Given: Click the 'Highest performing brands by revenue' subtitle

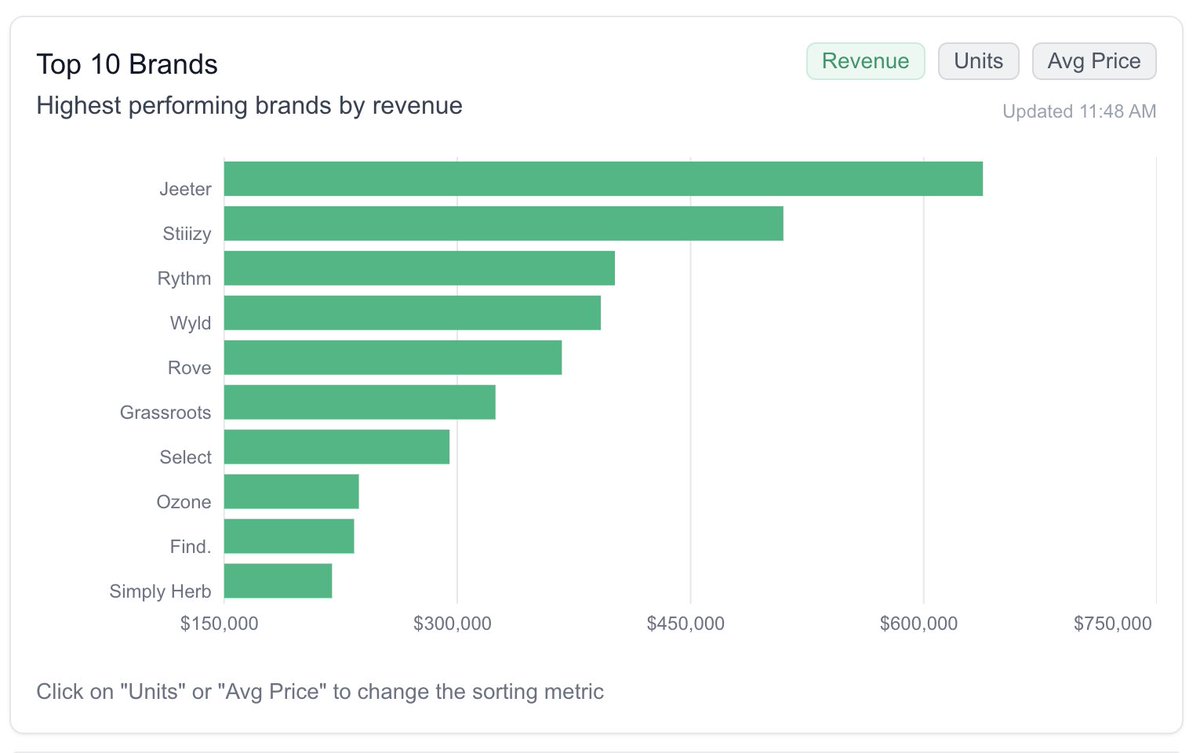Looking at the screenshot, I should [x=249, y=105].
